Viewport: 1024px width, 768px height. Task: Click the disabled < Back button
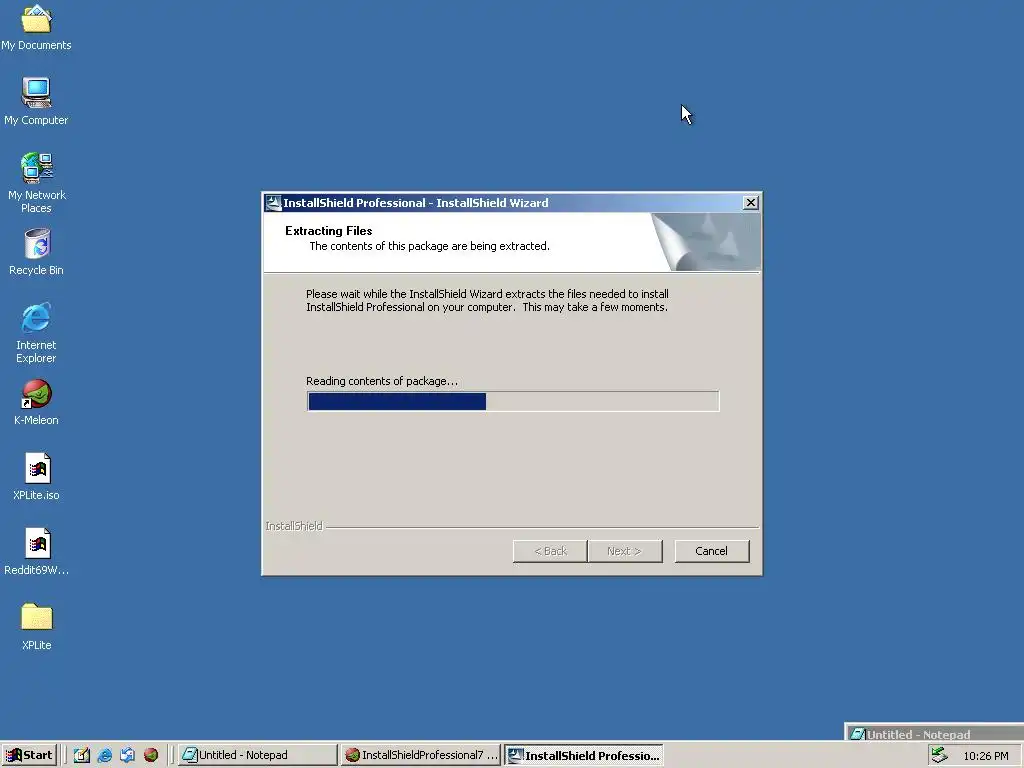550,551
